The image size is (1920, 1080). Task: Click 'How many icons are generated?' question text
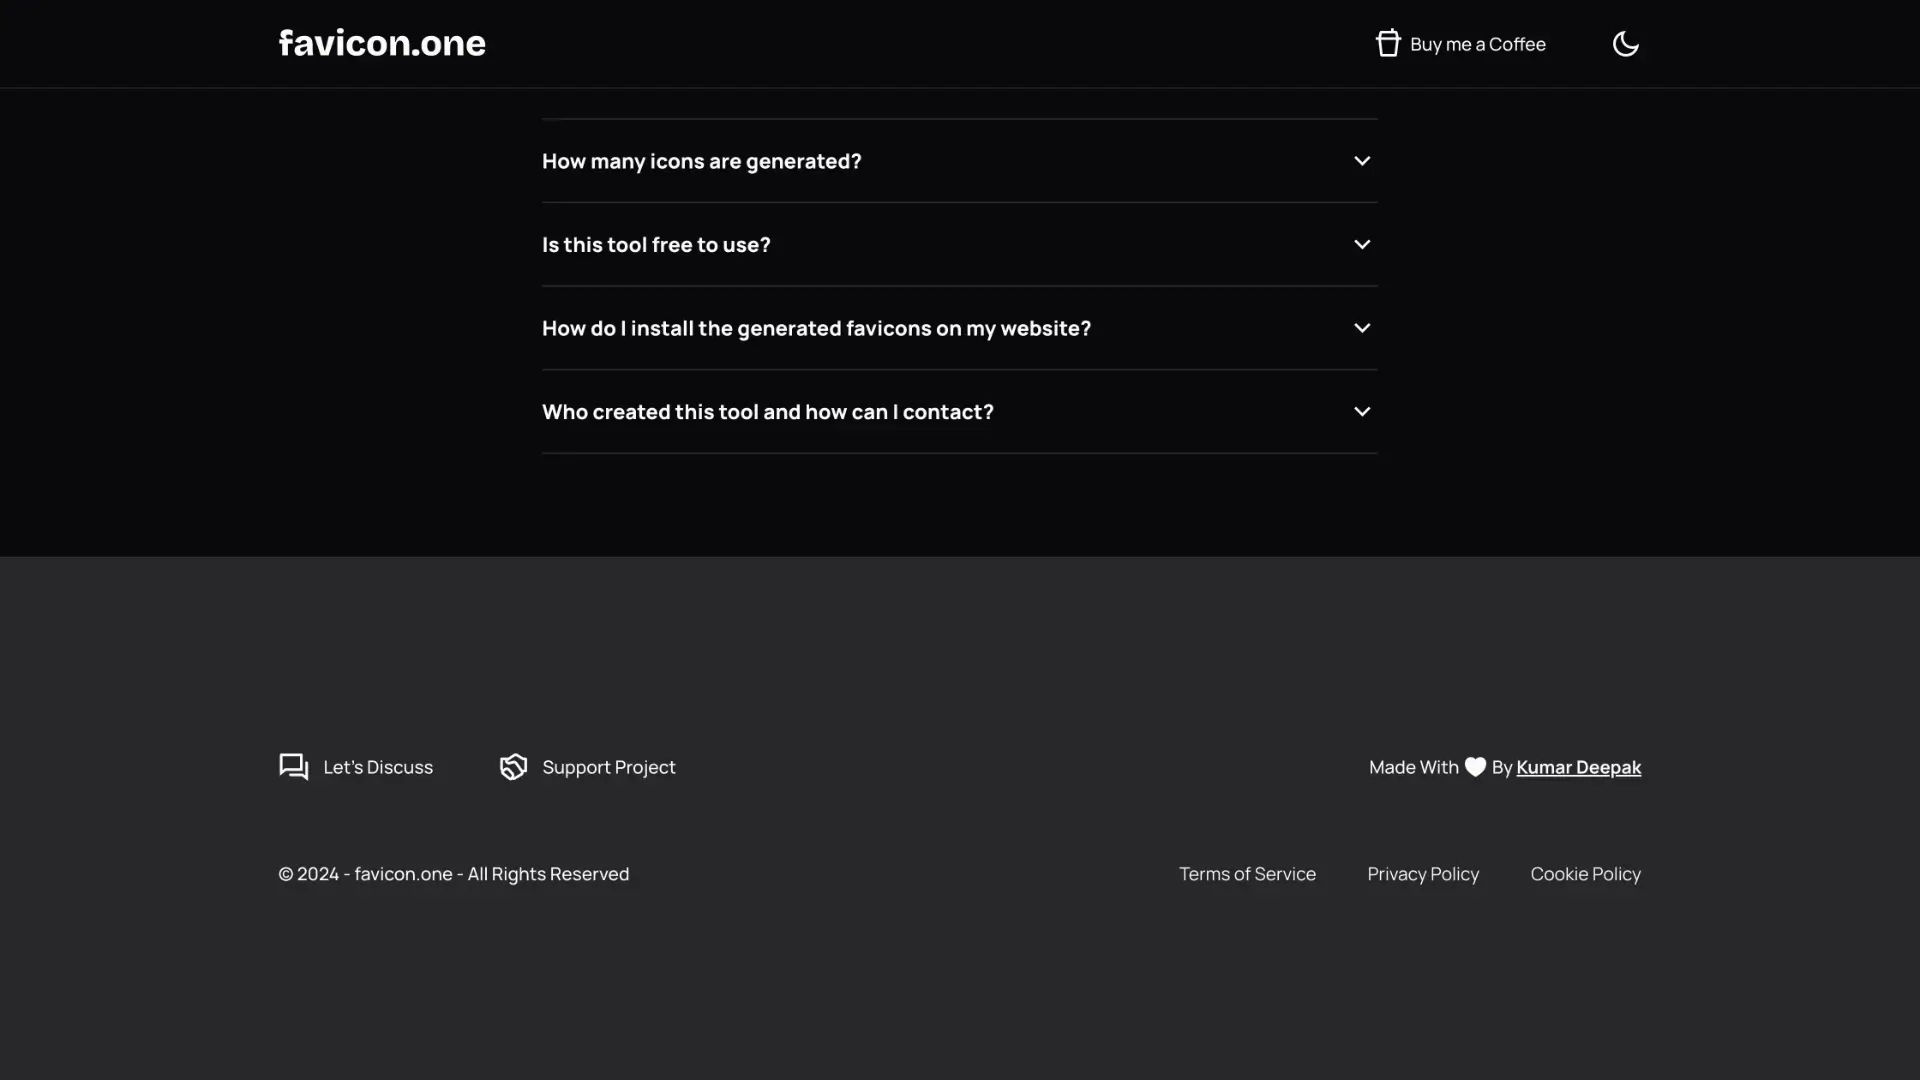pos(701,161)
